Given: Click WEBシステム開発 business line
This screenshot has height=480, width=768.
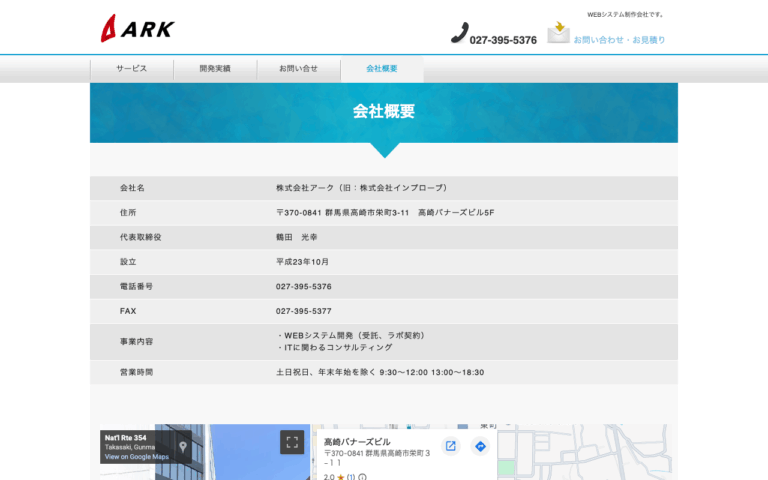Looking at the screenshot, I should click(352, 336).
